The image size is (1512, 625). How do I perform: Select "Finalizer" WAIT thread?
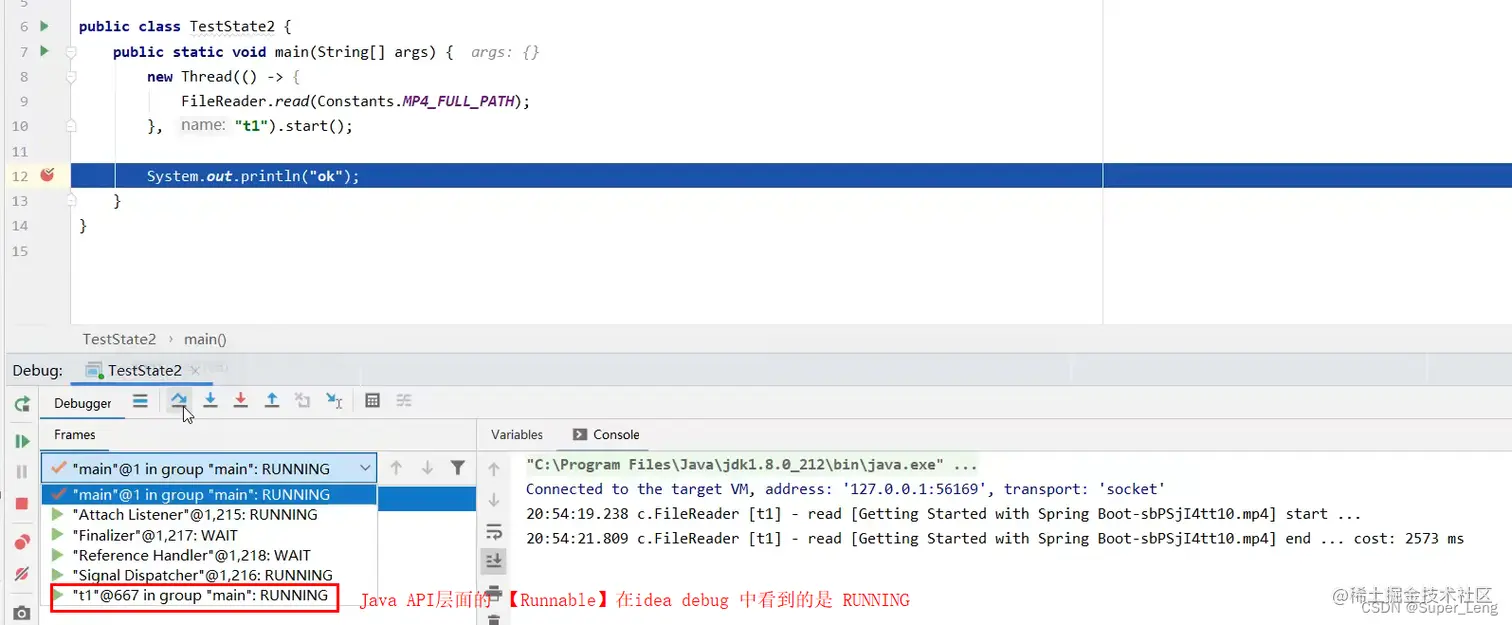(209, 535)
